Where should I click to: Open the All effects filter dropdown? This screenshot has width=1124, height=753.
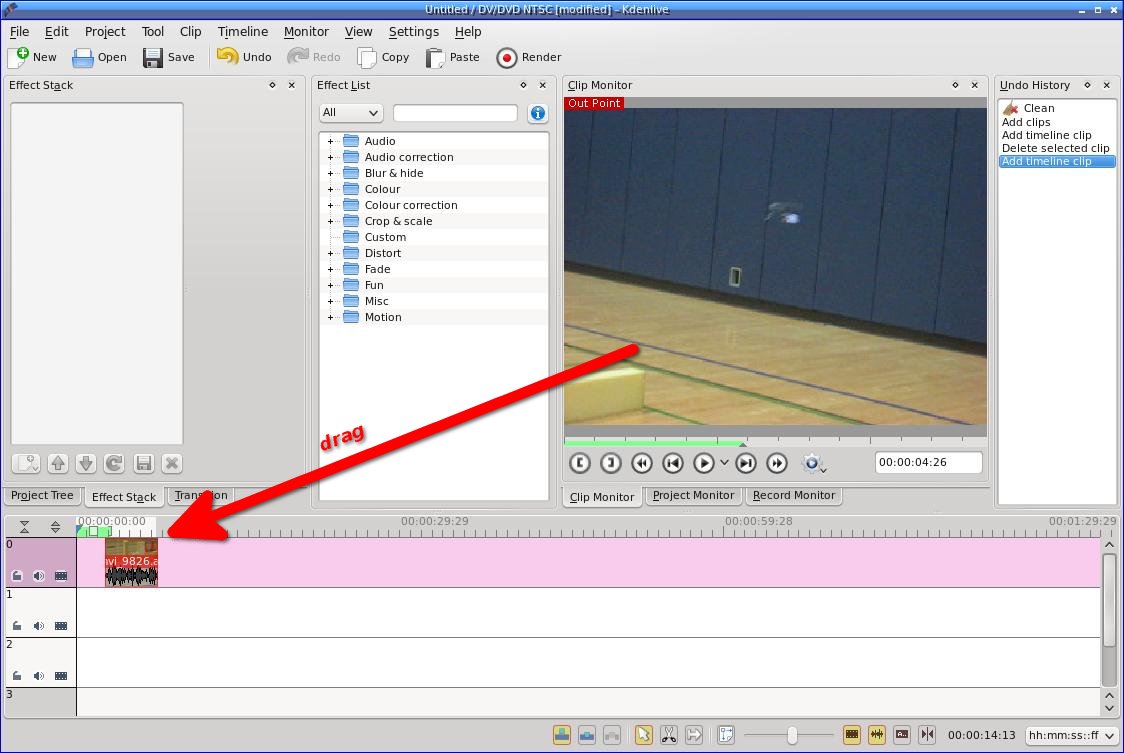(351, 113)
